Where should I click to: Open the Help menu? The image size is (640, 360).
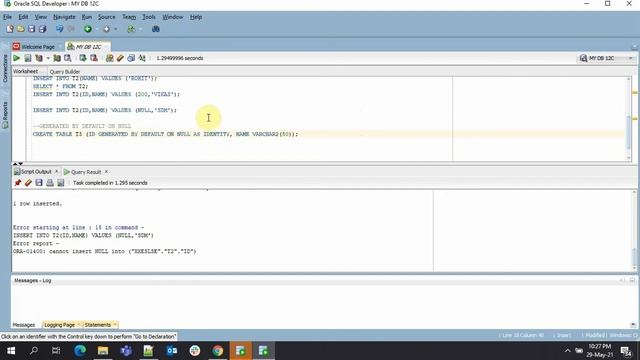(196, 17)
